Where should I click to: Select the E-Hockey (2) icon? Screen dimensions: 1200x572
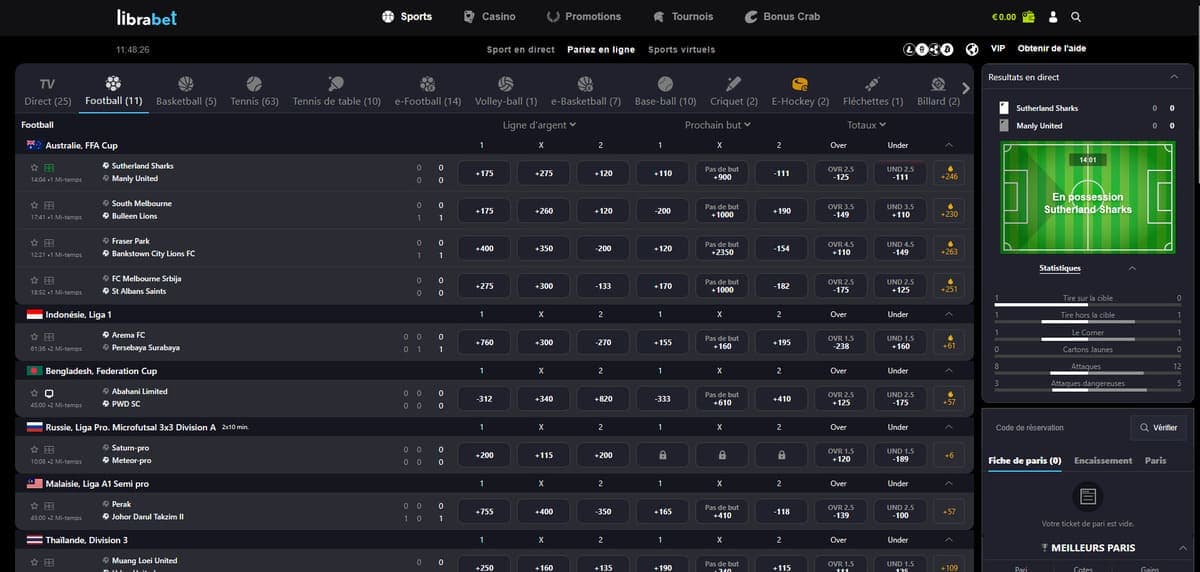800,84
